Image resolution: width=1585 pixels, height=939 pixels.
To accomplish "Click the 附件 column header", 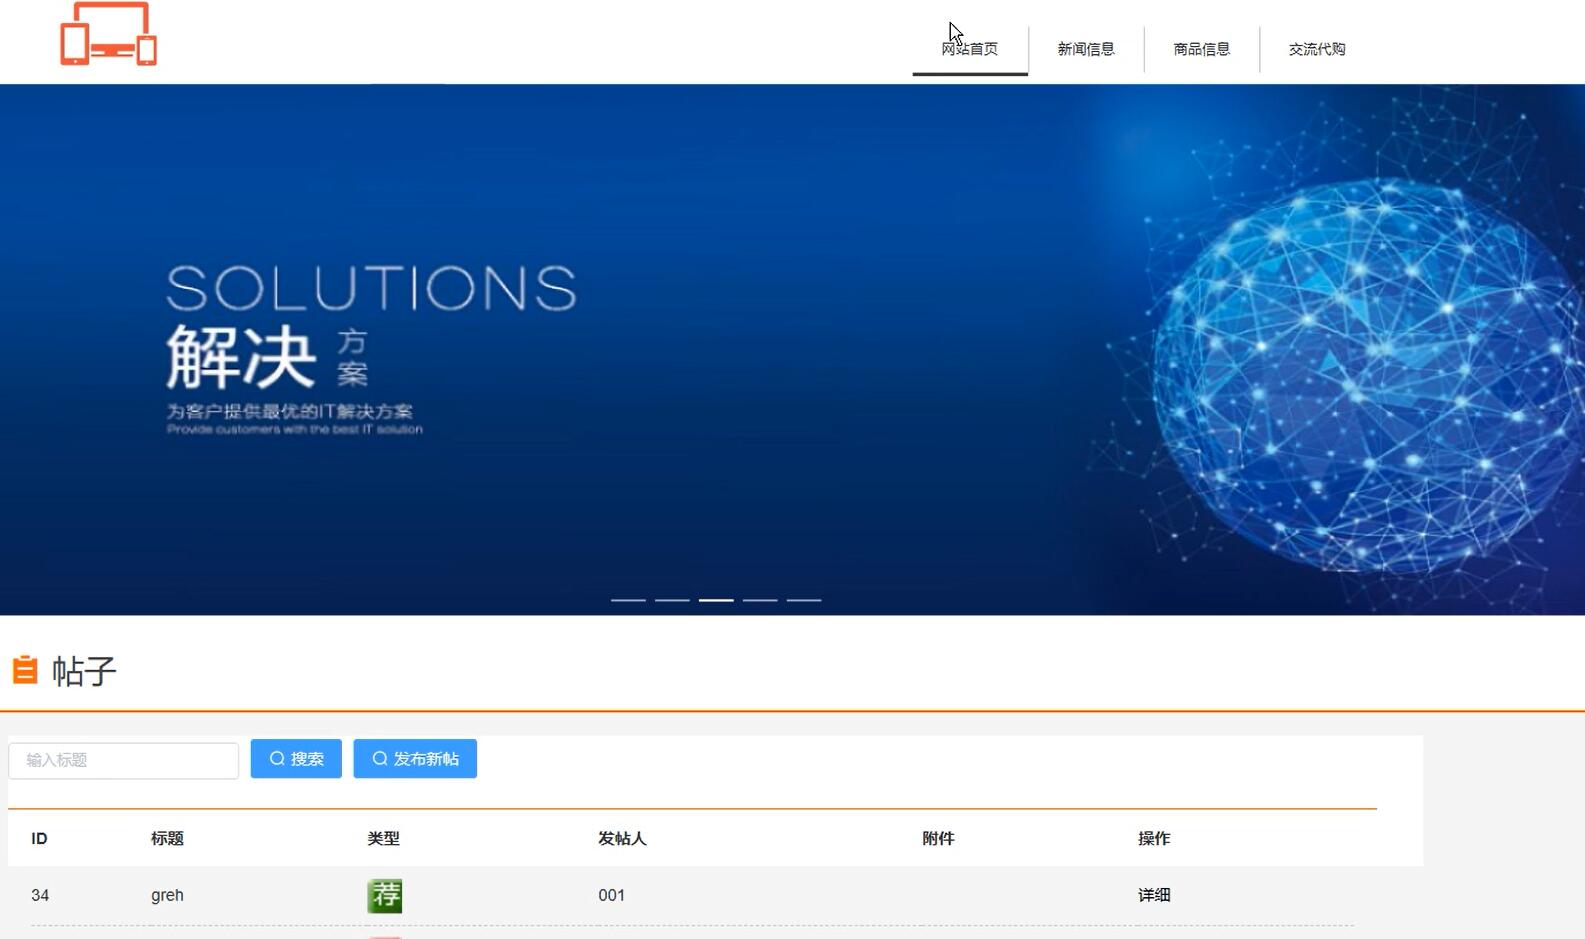I will click(x=938, y=838).
